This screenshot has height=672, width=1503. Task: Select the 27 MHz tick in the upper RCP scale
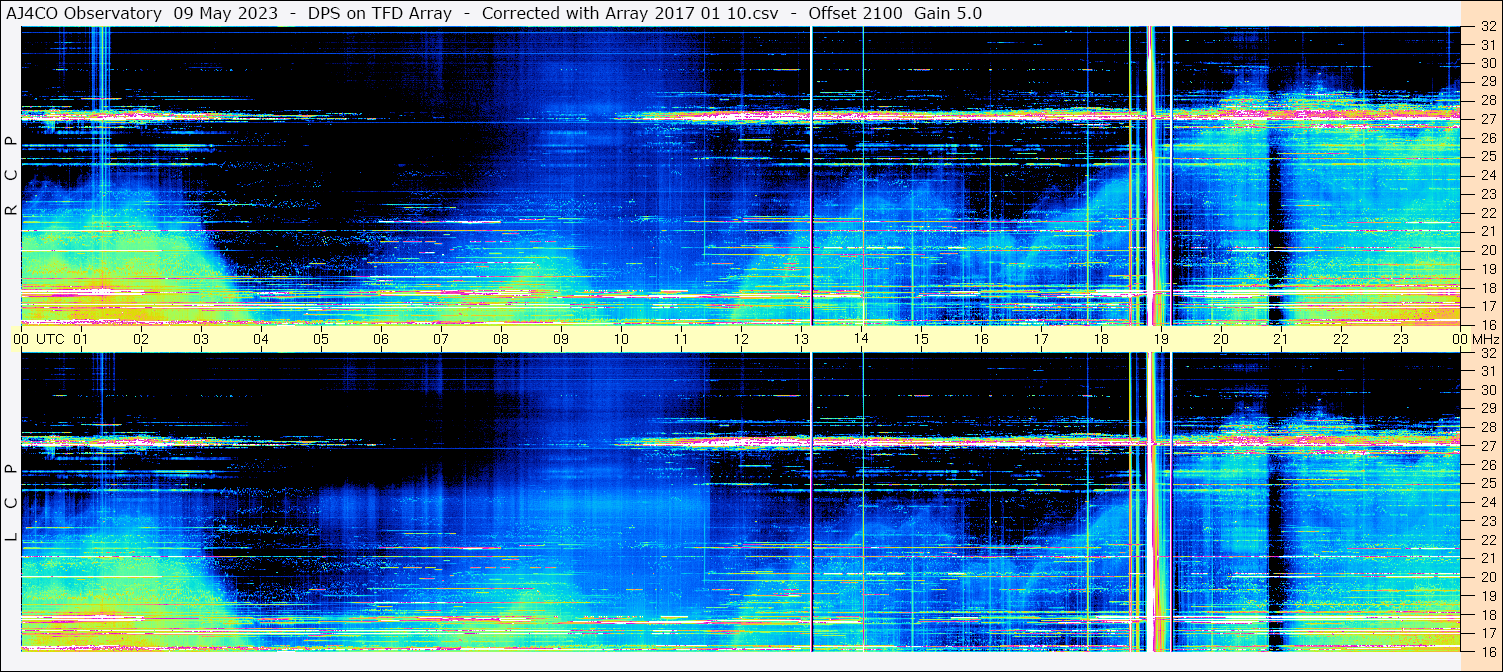click(x=1487, y=120)
